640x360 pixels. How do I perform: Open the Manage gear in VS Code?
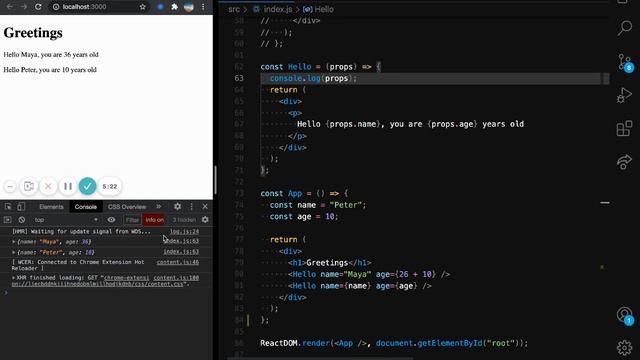point(624,347)
